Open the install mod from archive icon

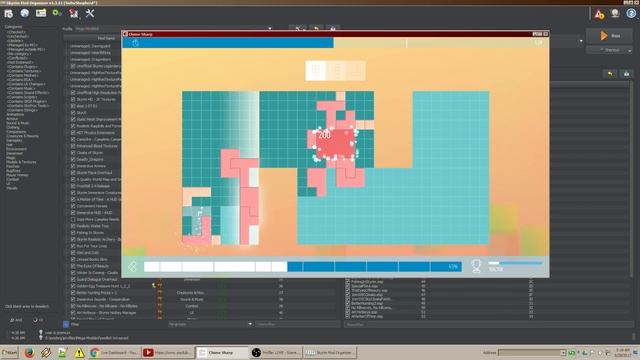coord(9,13)
